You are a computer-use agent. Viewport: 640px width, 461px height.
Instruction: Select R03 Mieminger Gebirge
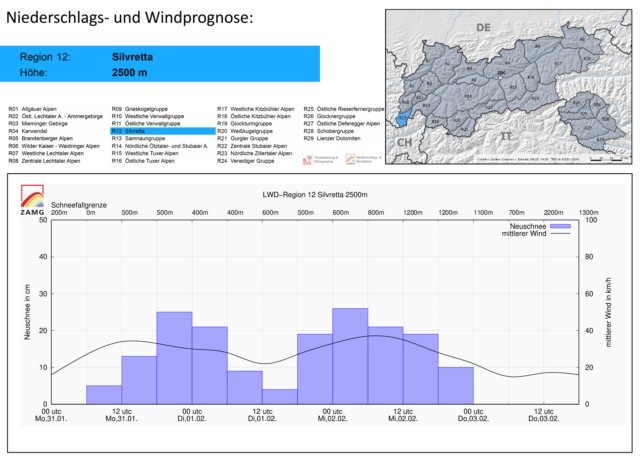pos(38,124)
